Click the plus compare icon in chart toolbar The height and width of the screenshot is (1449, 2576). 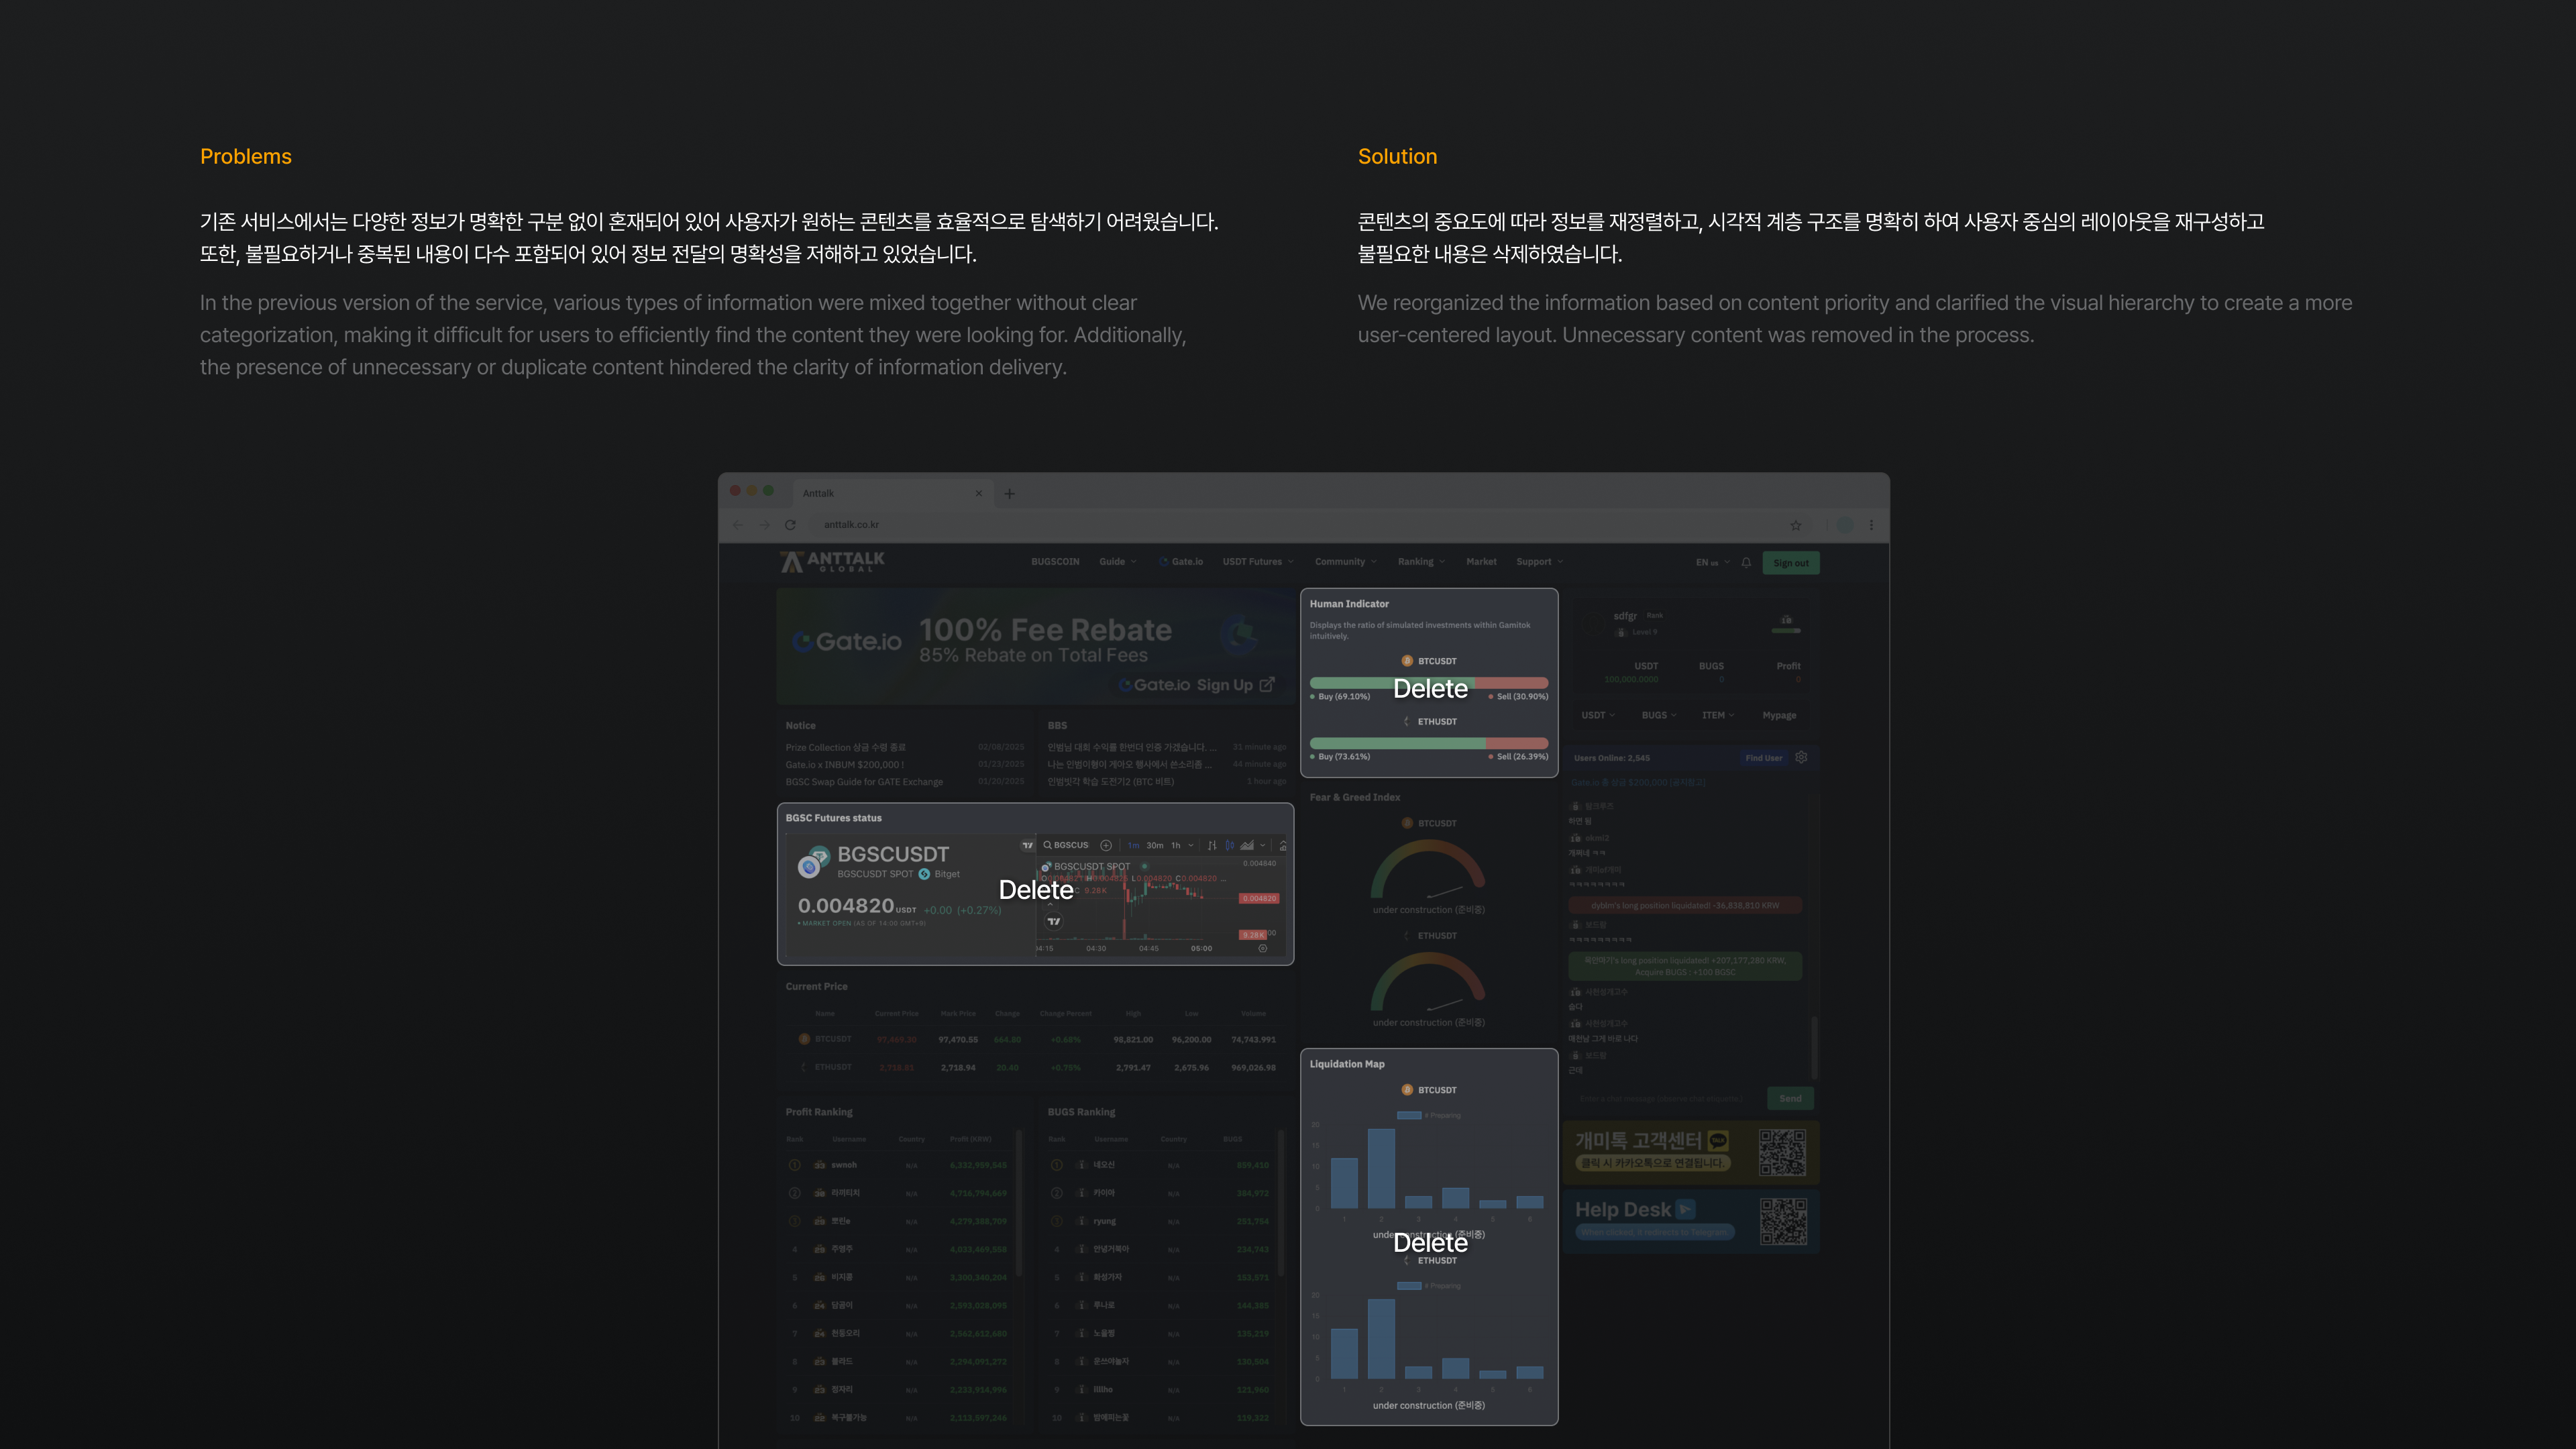point(1106,845)
